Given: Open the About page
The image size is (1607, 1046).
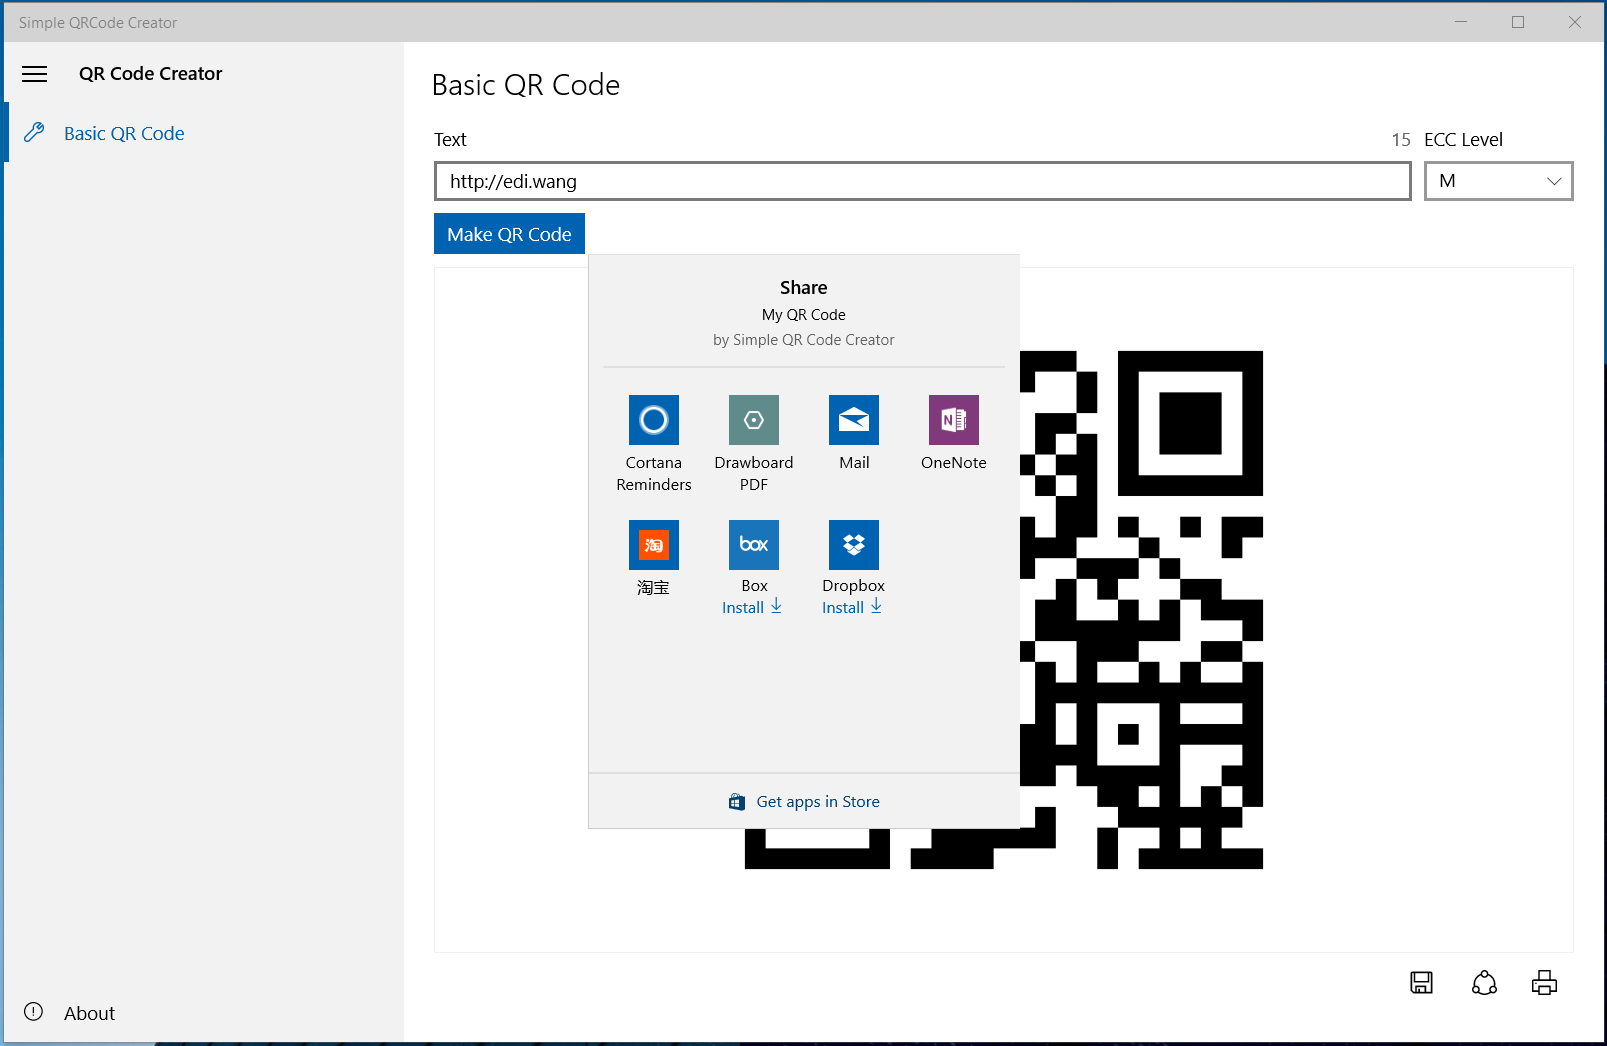Looking at the screenshot, I should (x=204, y=1013).
